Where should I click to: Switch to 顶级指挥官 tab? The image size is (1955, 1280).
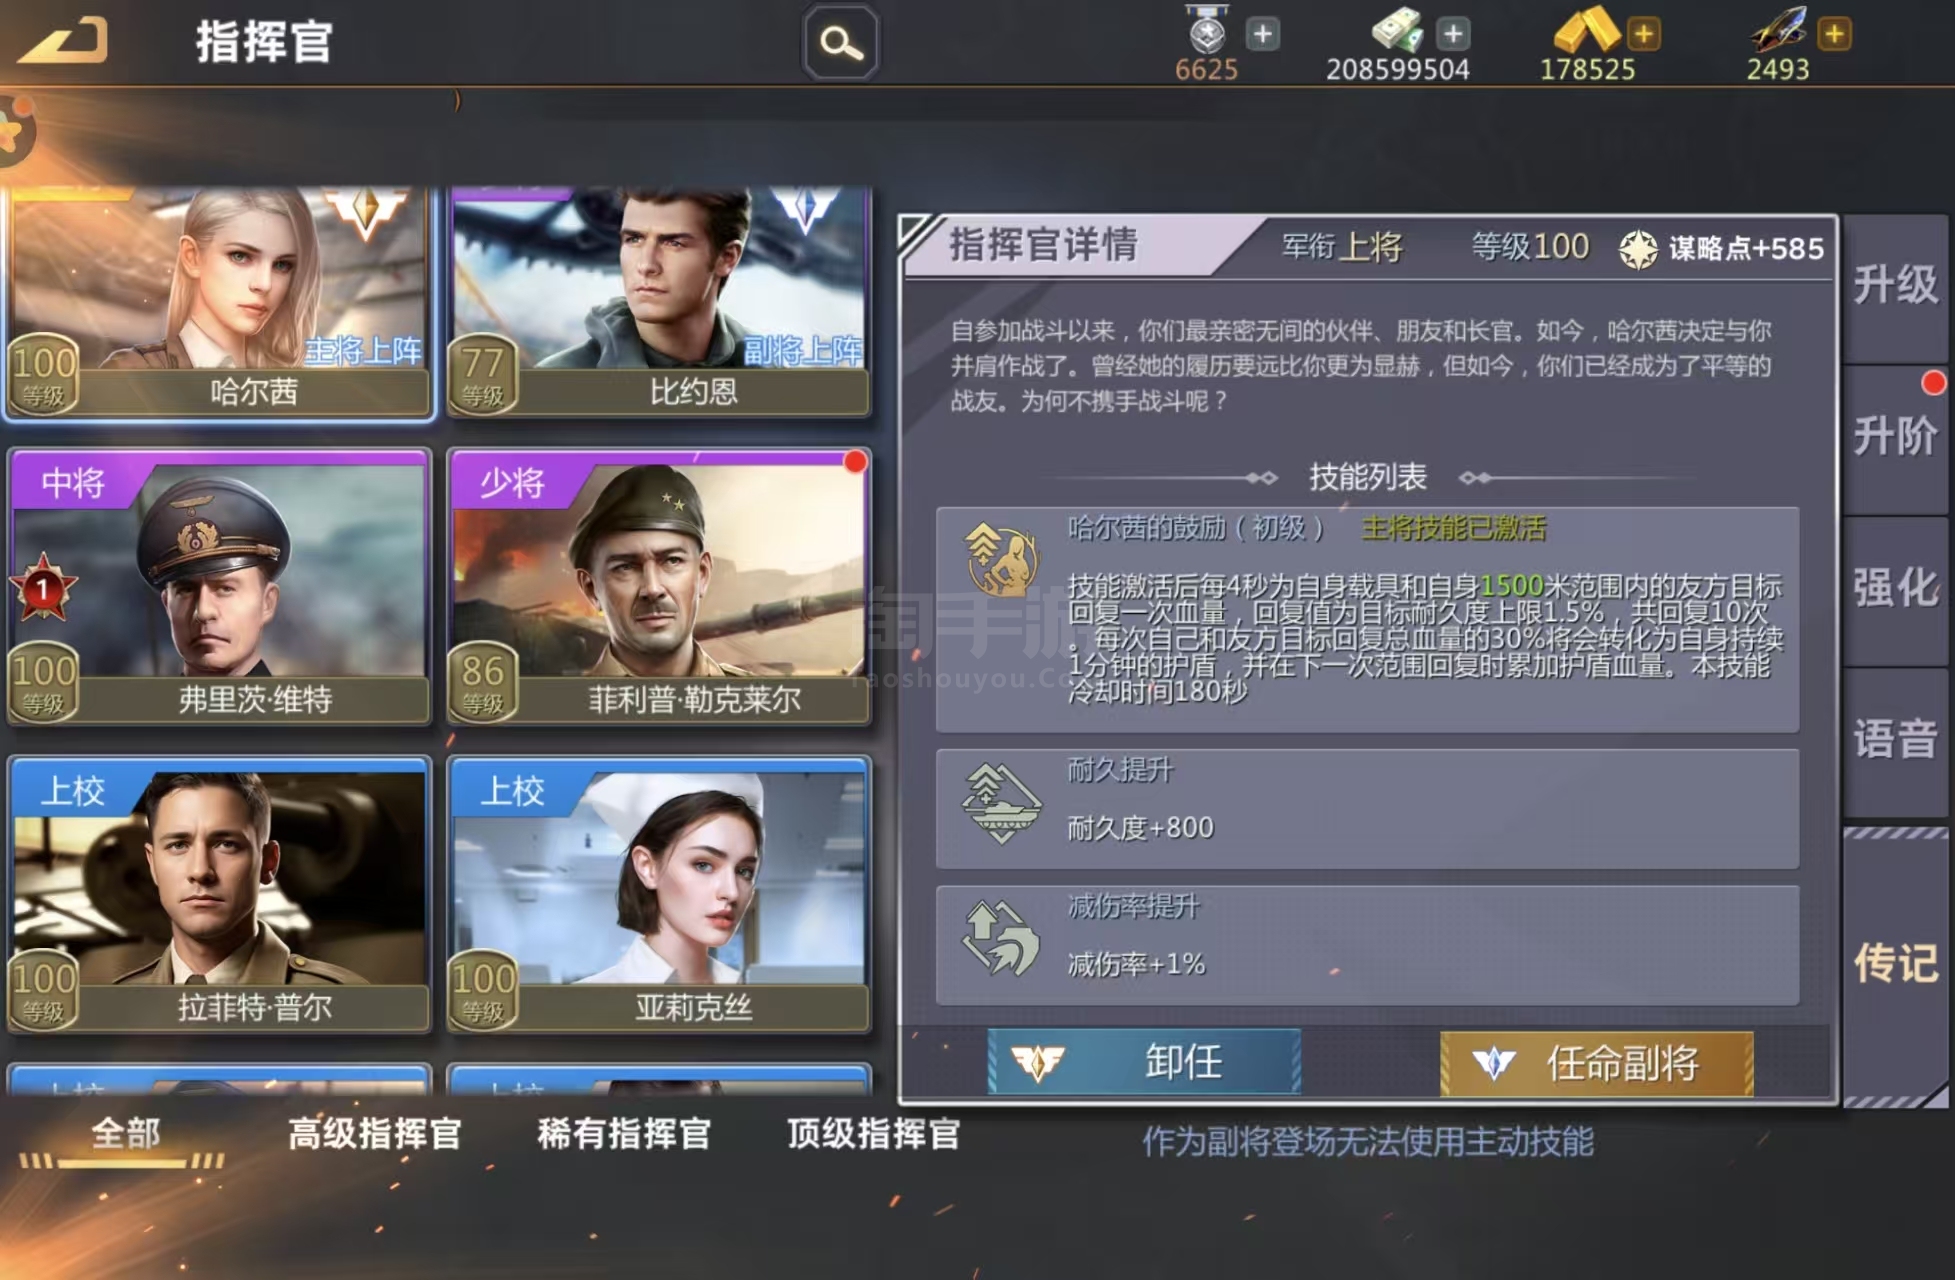click(873, 1135)
